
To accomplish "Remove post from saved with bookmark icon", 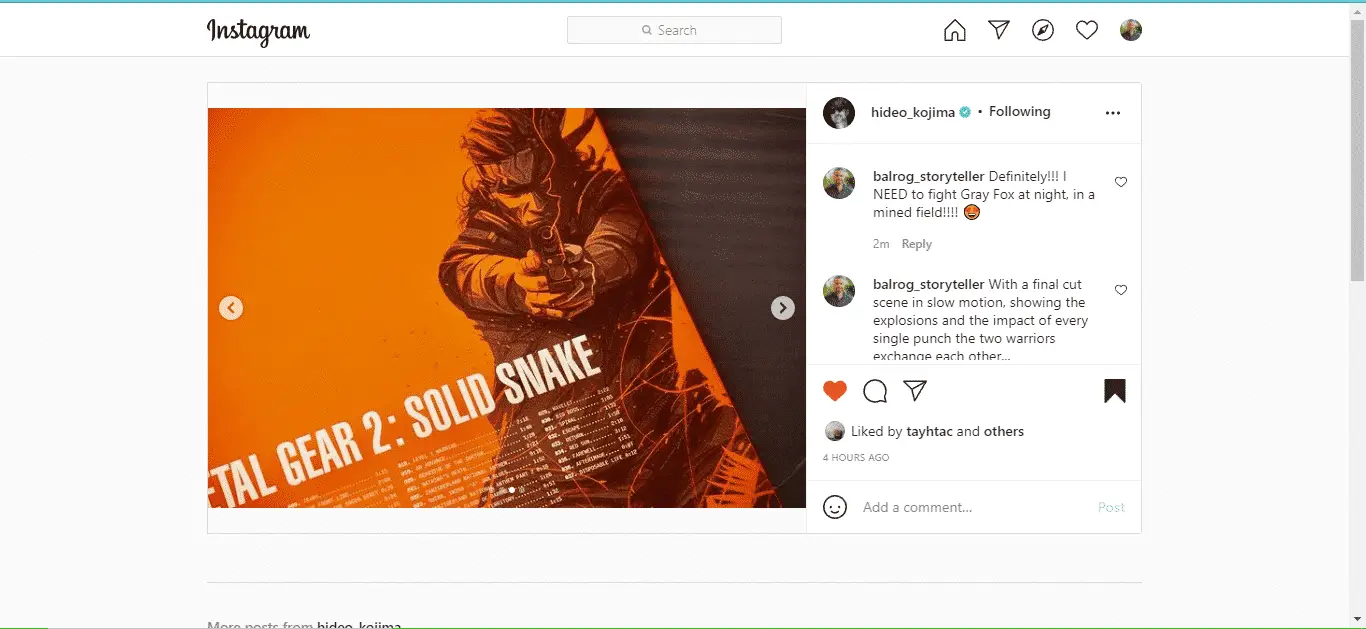I will coord(1115,391).
